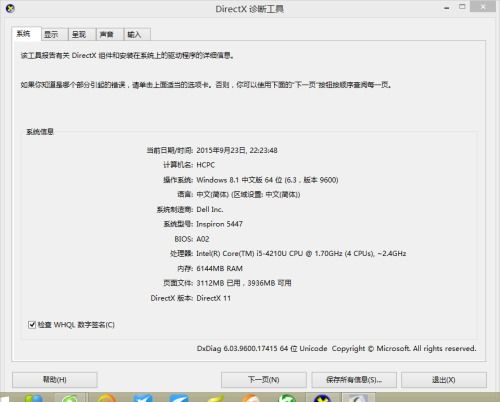Close the DirectX diagnostic window
The width and height of the screenshot is (500, 402).
pos(483,7)
